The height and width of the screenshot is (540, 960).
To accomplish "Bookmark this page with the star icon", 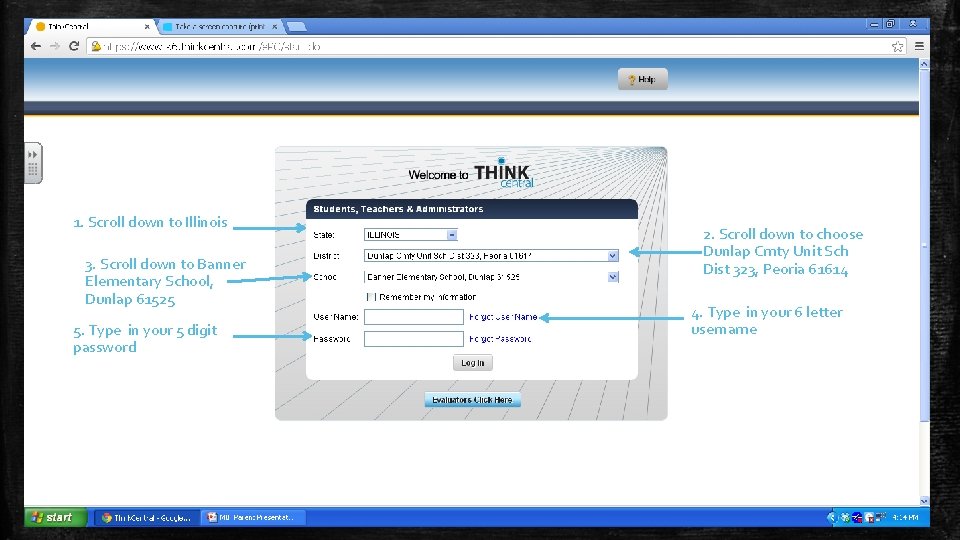I will (897, 47).
